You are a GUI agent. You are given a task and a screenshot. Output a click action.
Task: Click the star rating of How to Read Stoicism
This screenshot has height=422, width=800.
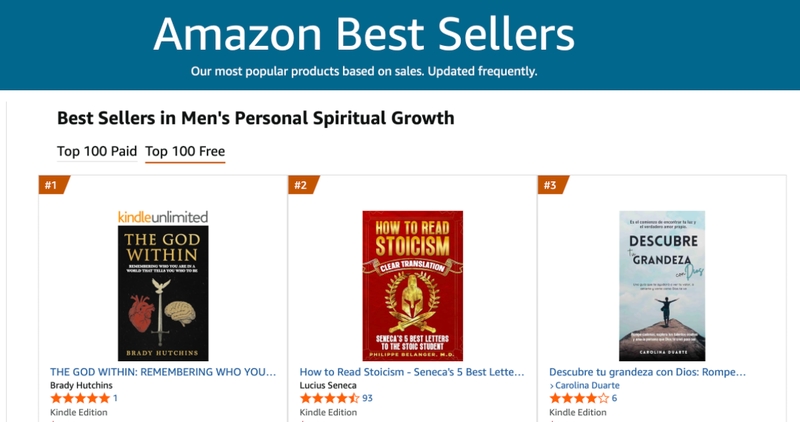[x=329, y=398]
